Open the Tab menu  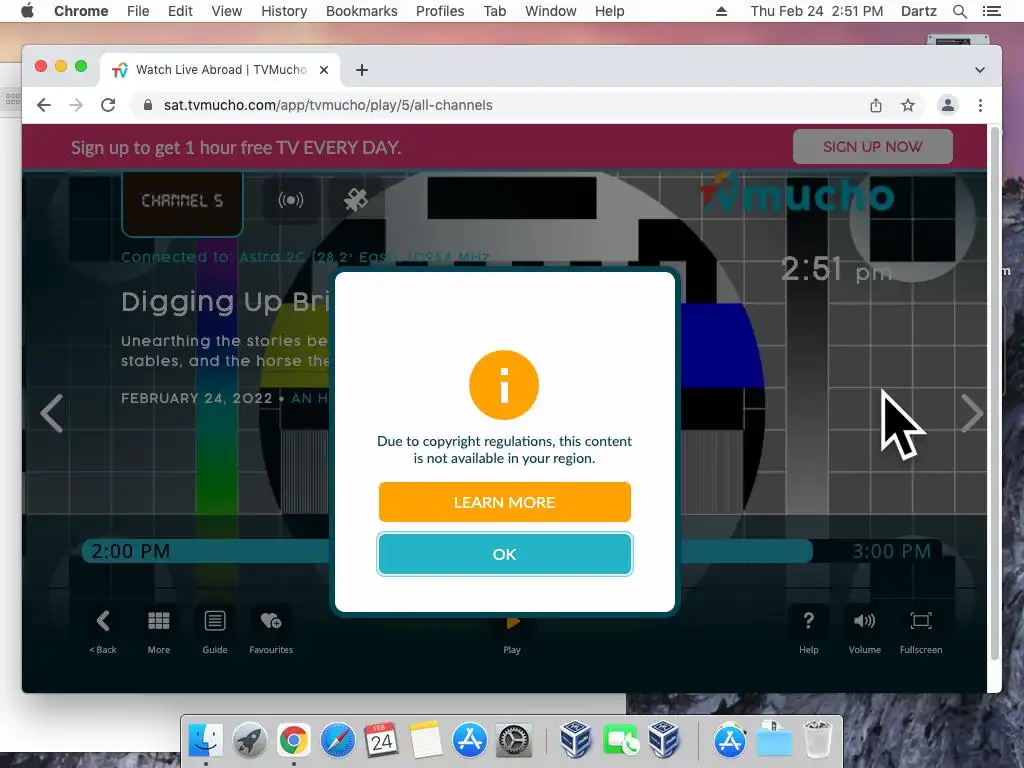[495, 11]
